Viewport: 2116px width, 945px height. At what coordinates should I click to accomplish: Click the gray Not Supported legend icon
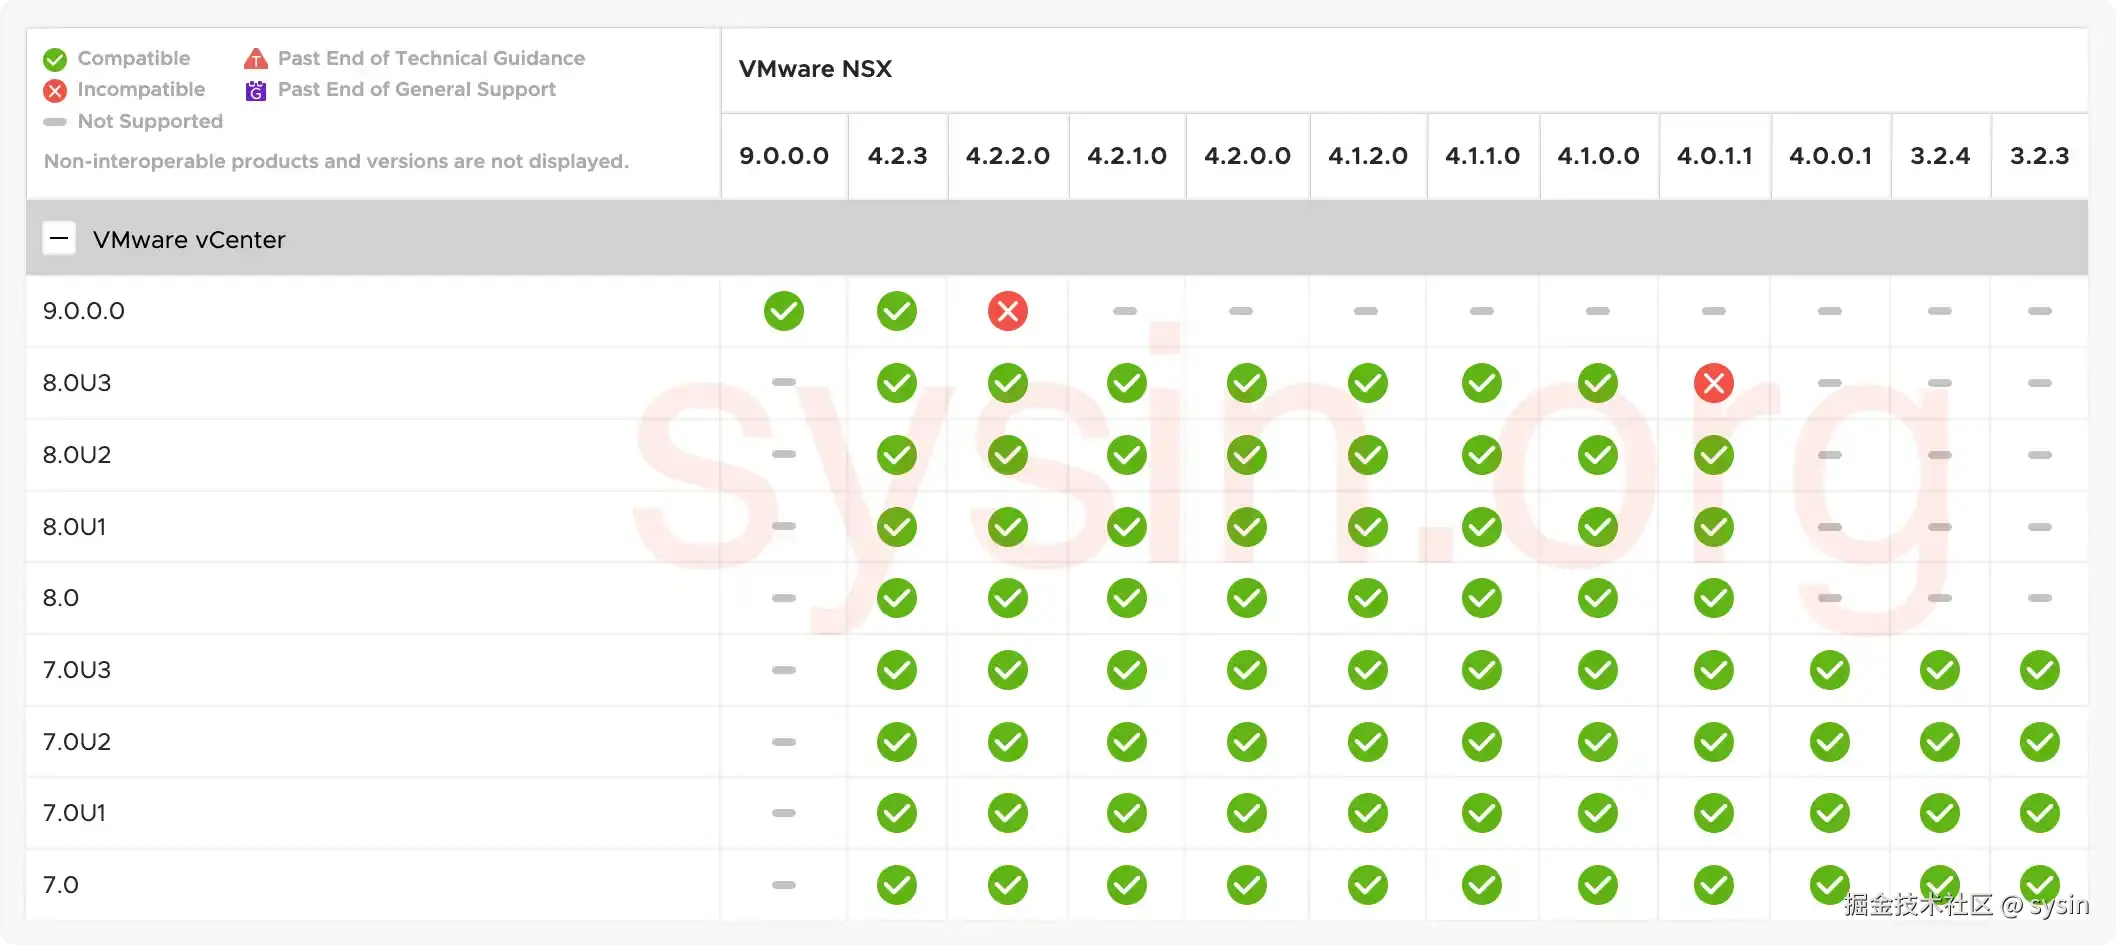pos(55,122)
